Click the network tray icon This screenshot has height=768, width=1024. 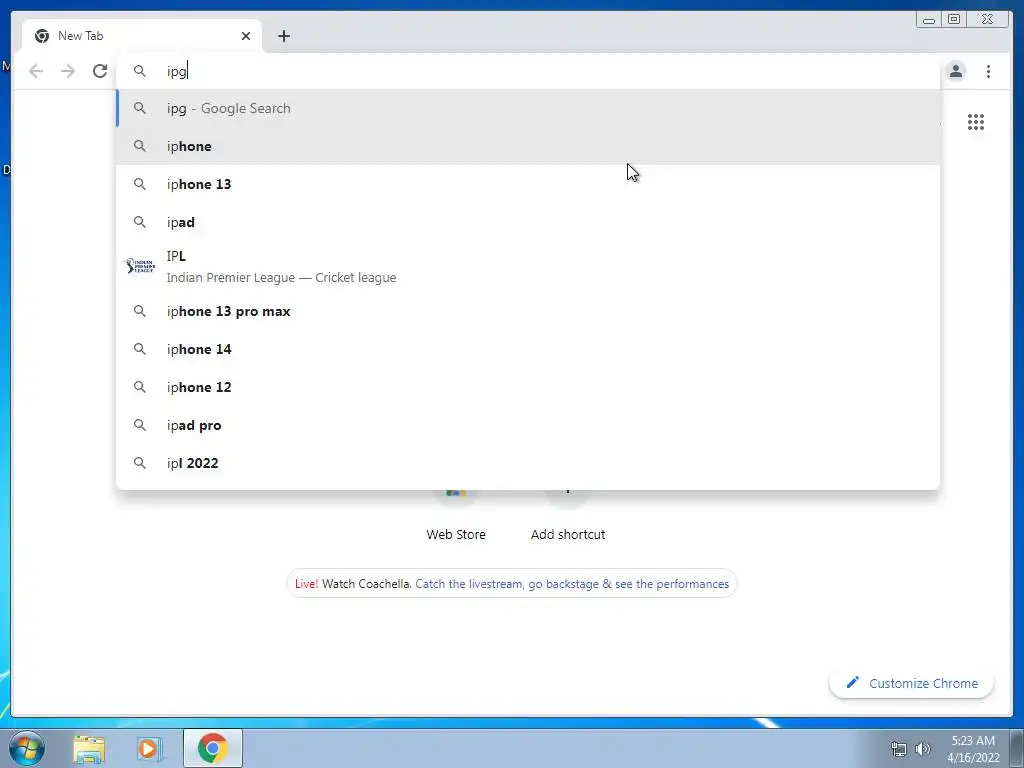[x=899, y=749]
